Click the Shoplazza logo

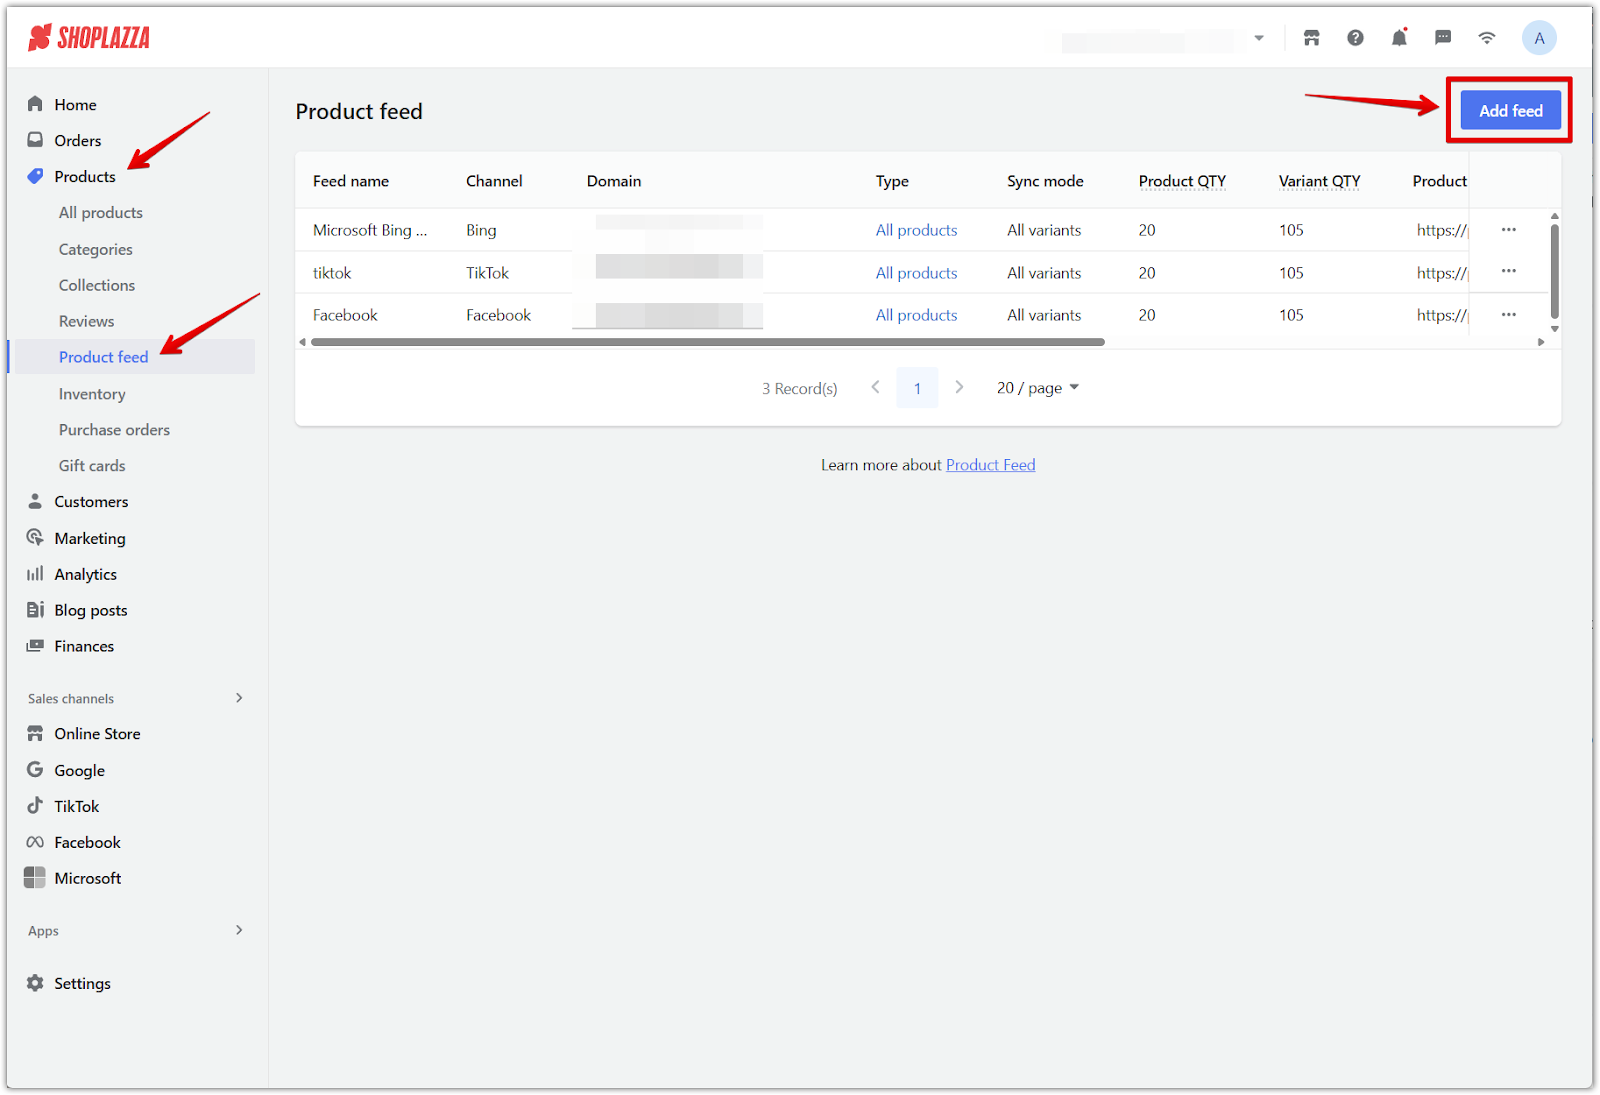point(89,38)
